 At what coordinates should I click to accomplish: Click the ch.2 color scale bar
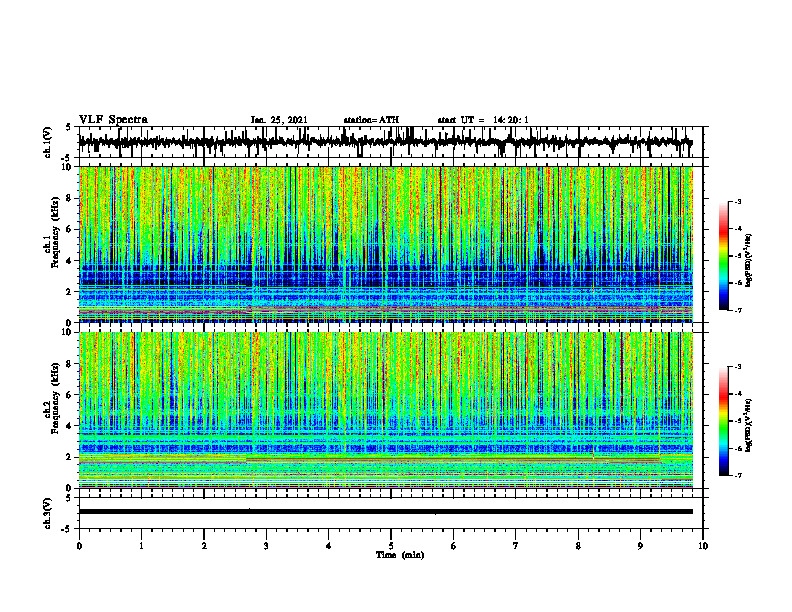(x=724, y=421)
